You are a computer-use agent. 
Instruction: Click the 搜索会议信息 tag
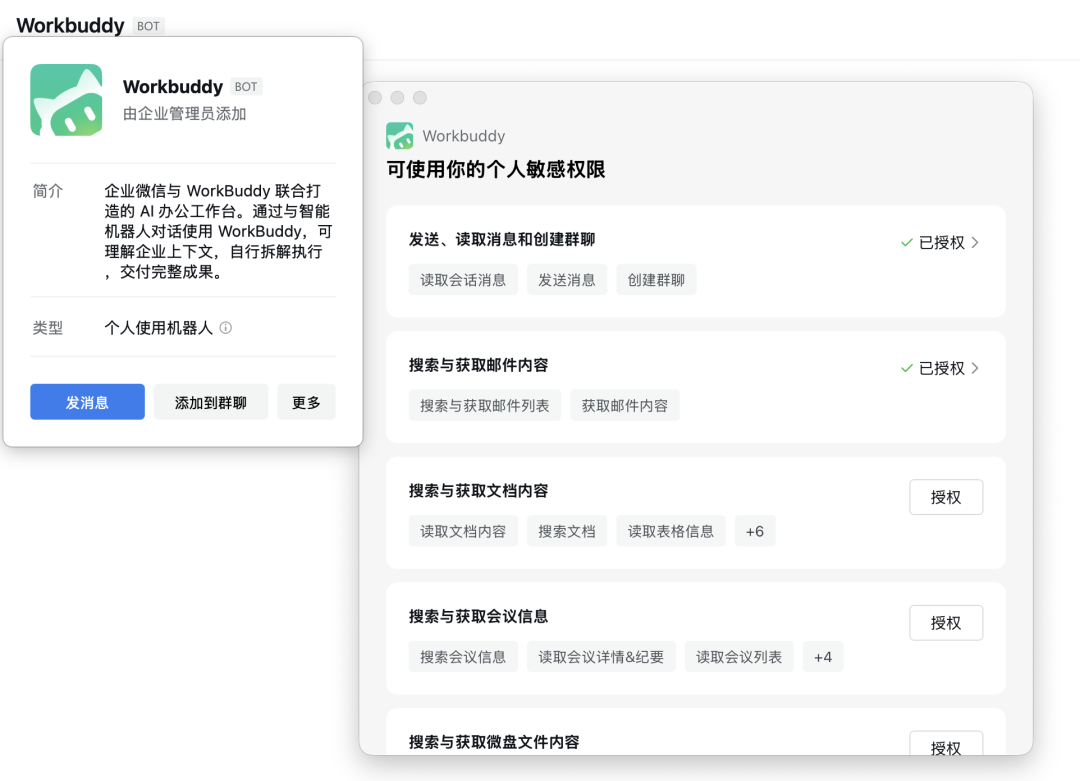point(463,657)
